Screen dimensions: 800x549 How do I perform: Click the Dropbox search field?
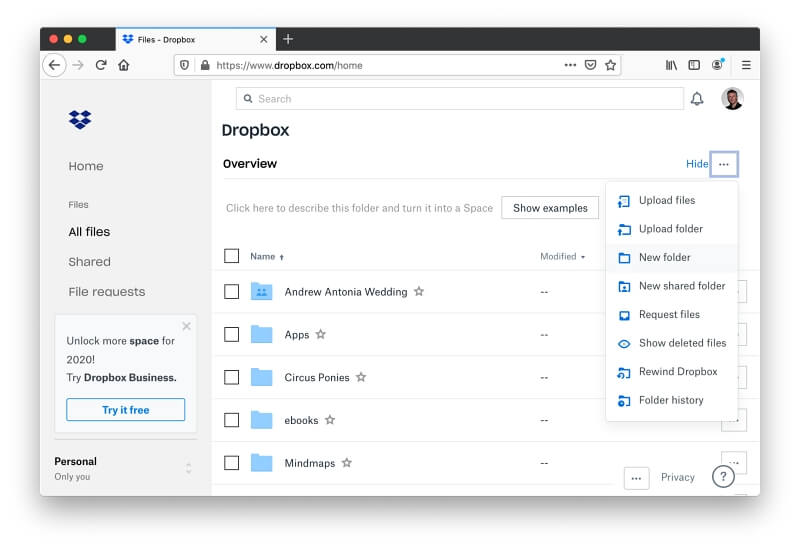coord(459,98)
